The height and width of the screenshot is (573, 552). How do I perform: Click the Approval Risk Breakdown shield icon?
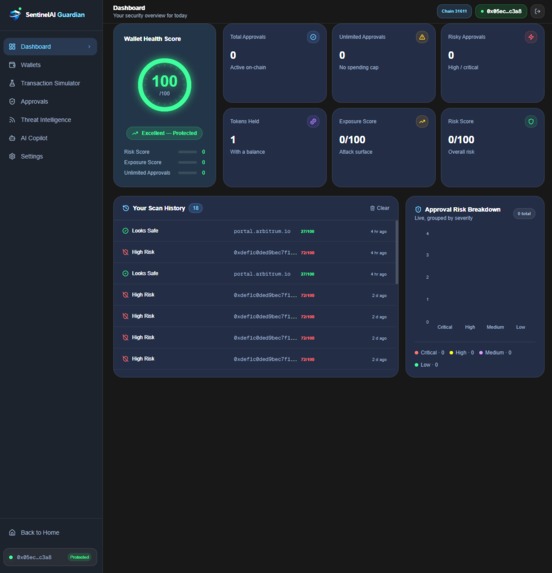tap(418, 209)
